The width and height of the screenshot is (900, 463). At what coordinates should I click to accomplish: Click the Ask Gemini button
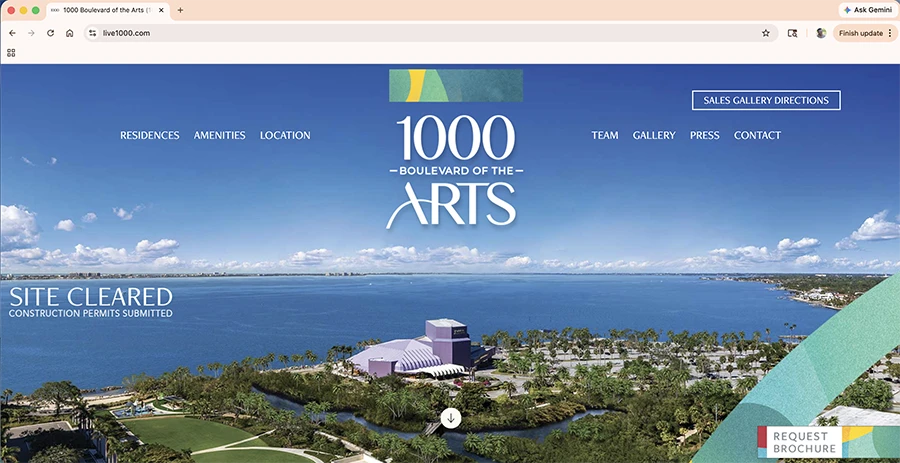[x=868, y=10]
